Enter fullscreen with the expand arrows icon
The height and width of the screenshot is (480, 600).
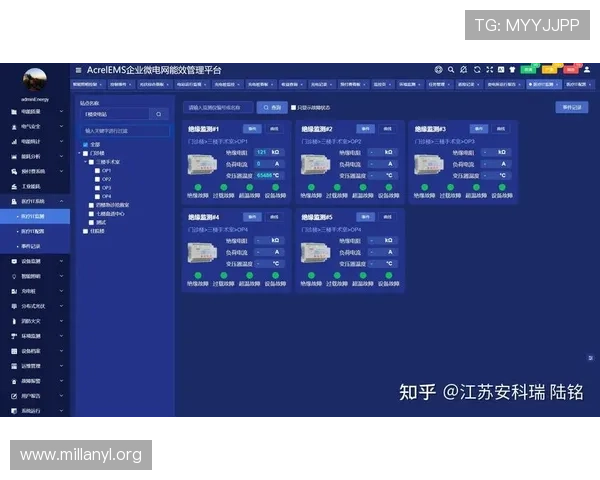(489, 70)
